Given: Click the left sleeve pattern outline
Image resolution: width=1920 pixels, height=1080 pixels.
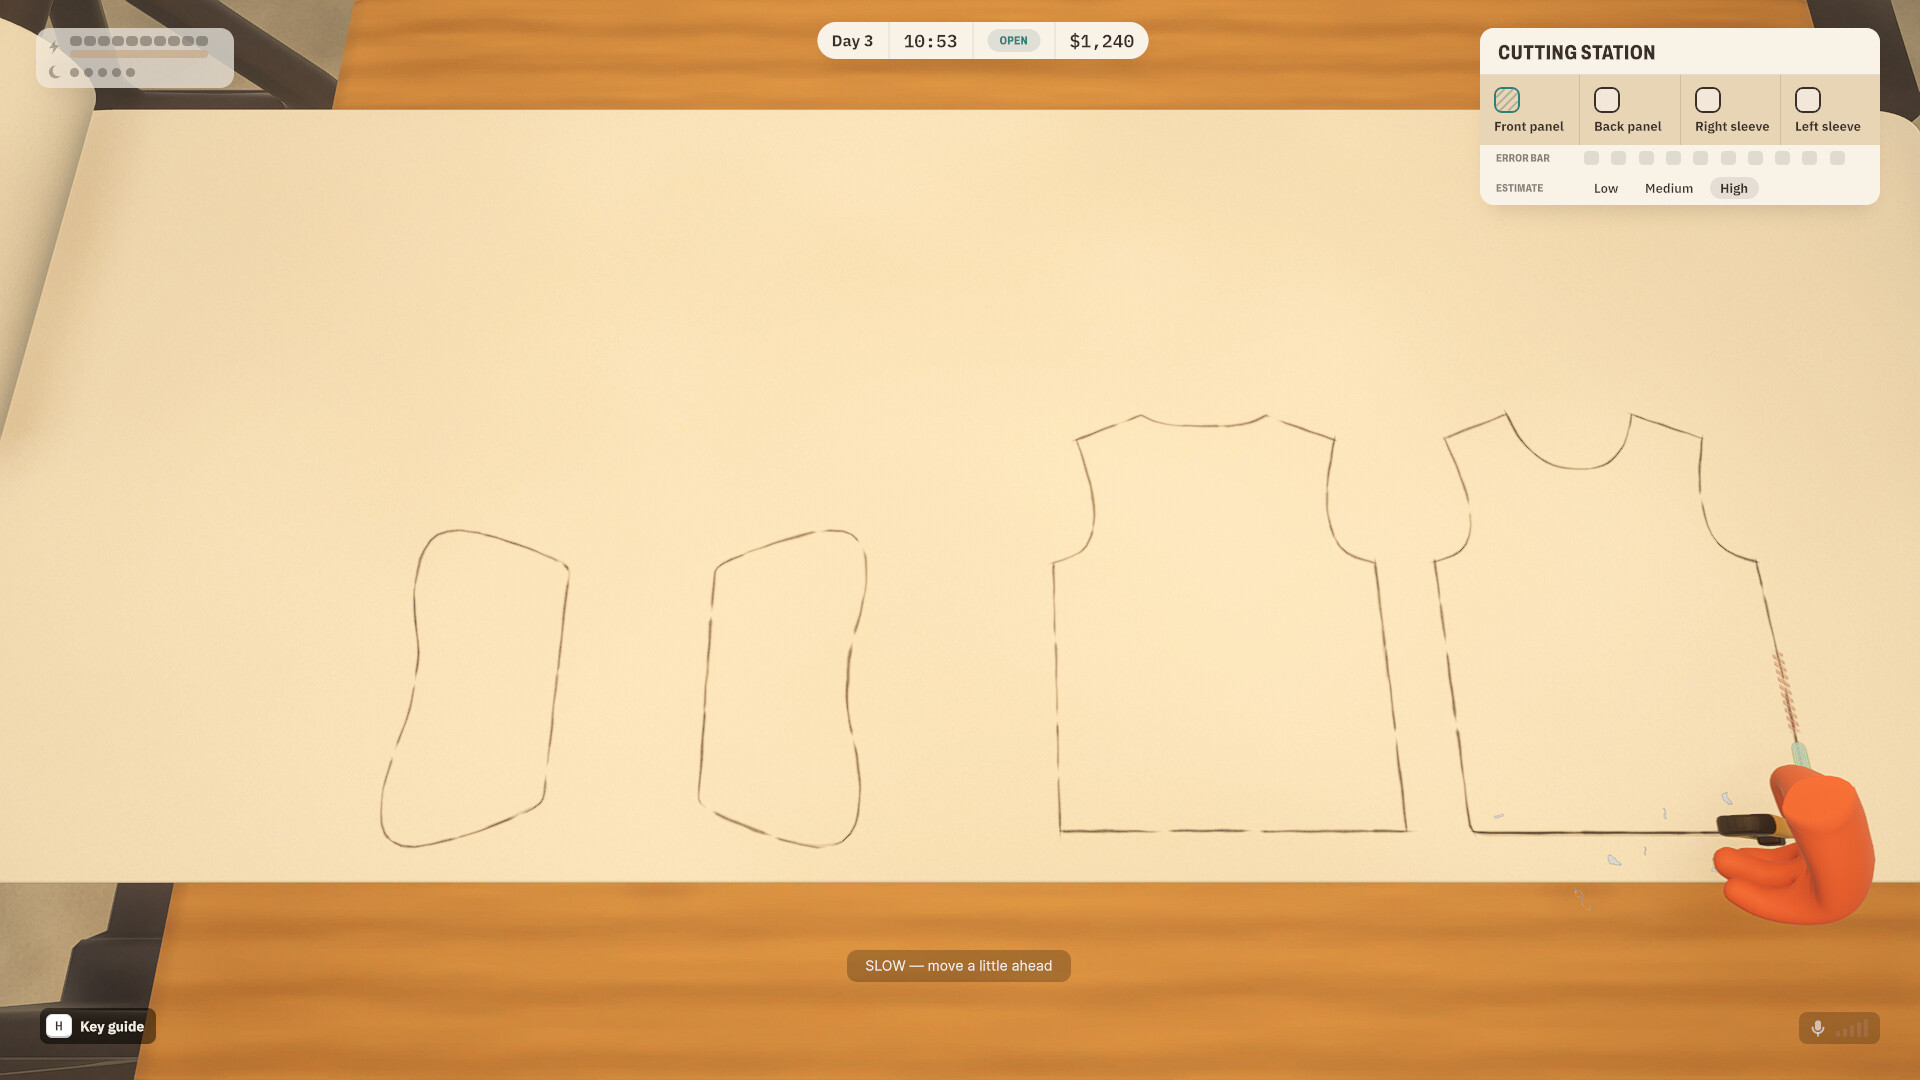Looking at the screenshot, I should pos(474,688).
